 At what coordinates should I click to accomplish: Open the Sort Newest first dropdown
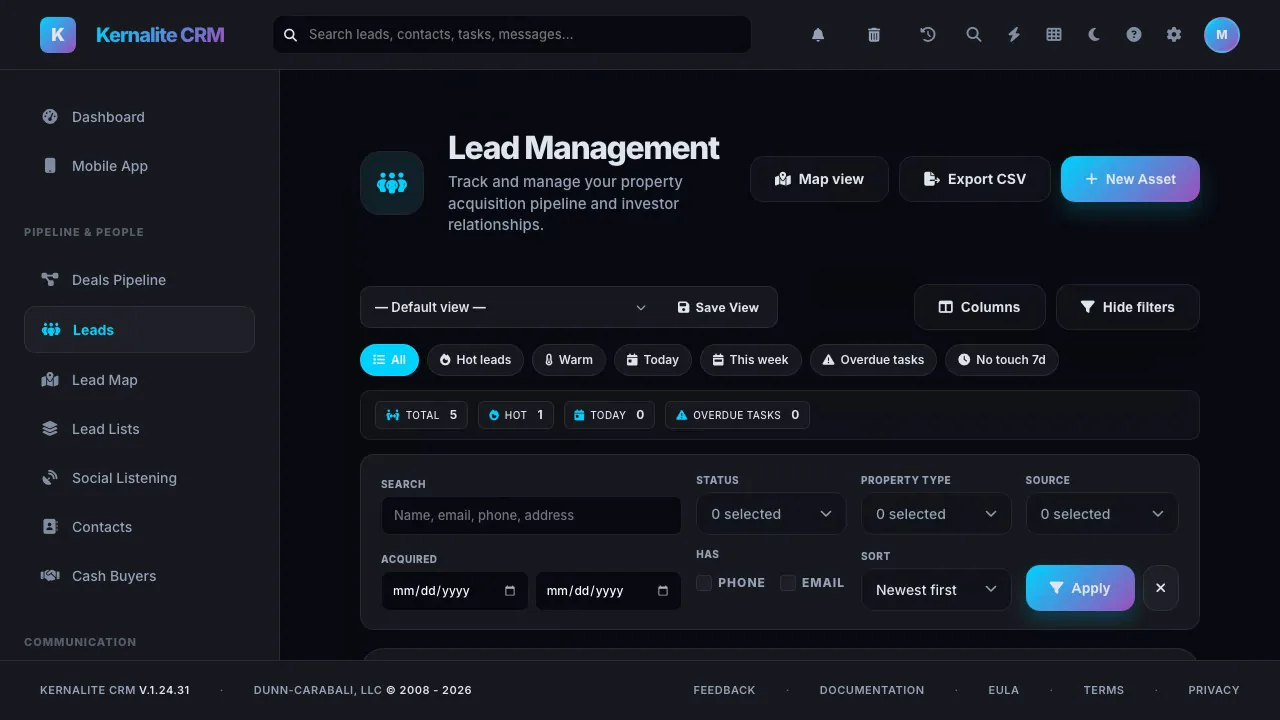click(x=936, y=590)
